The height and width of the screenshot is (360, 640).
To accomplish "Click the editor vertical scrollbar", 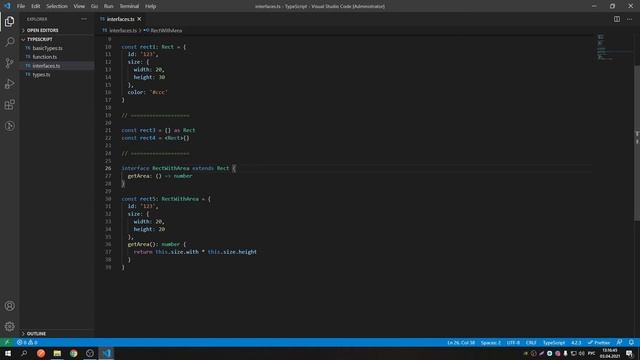I will tap(637, 143).
